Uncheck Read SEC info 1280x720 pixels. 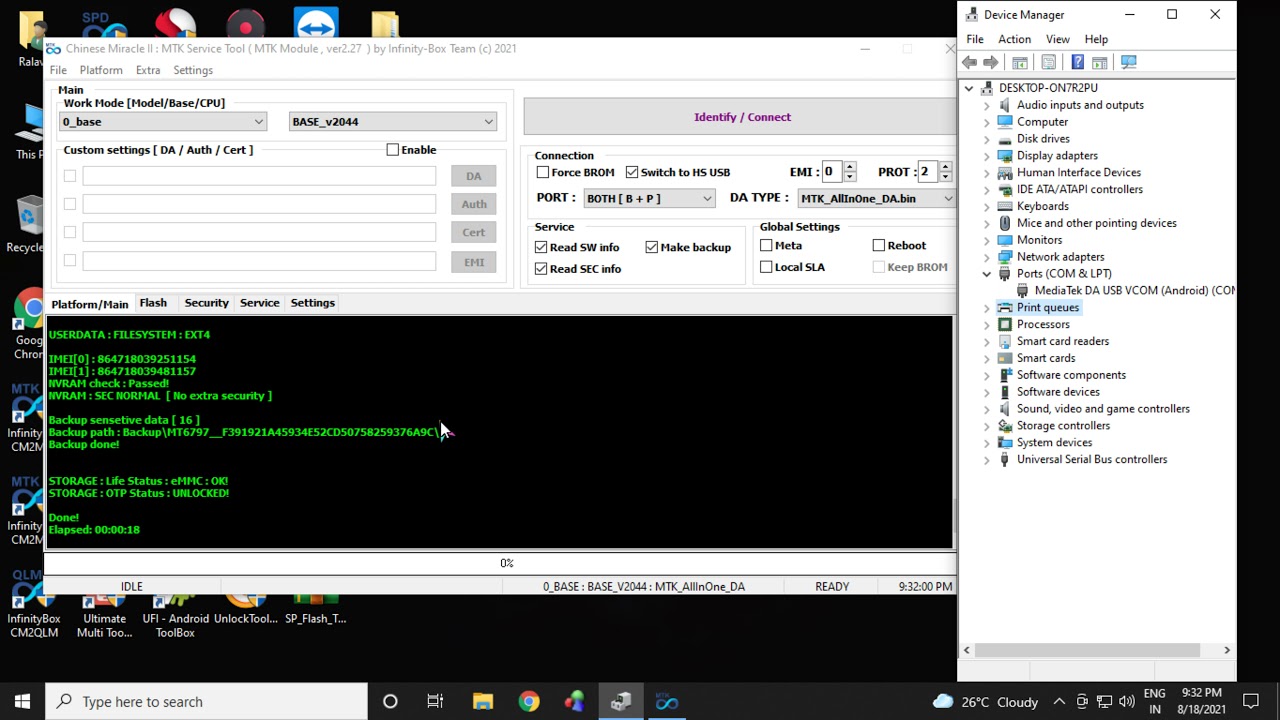[541, 269]
